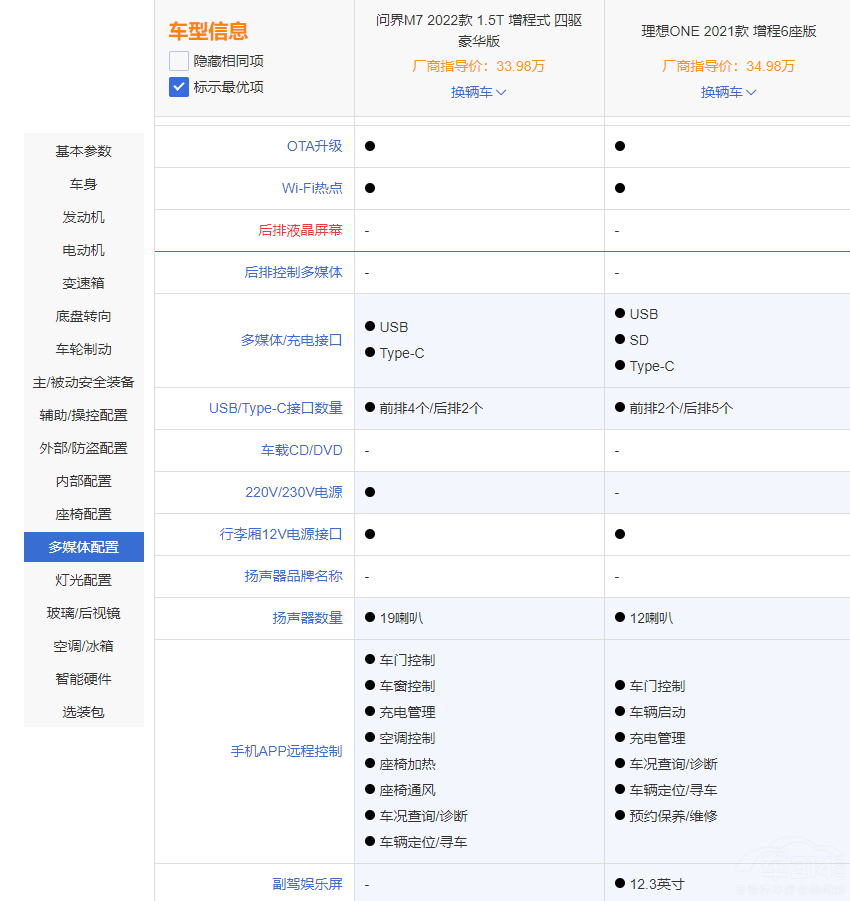Click the 220V/230V电源 parameter label
This screenshot has width=850, height=901.
tap(293, 492)
